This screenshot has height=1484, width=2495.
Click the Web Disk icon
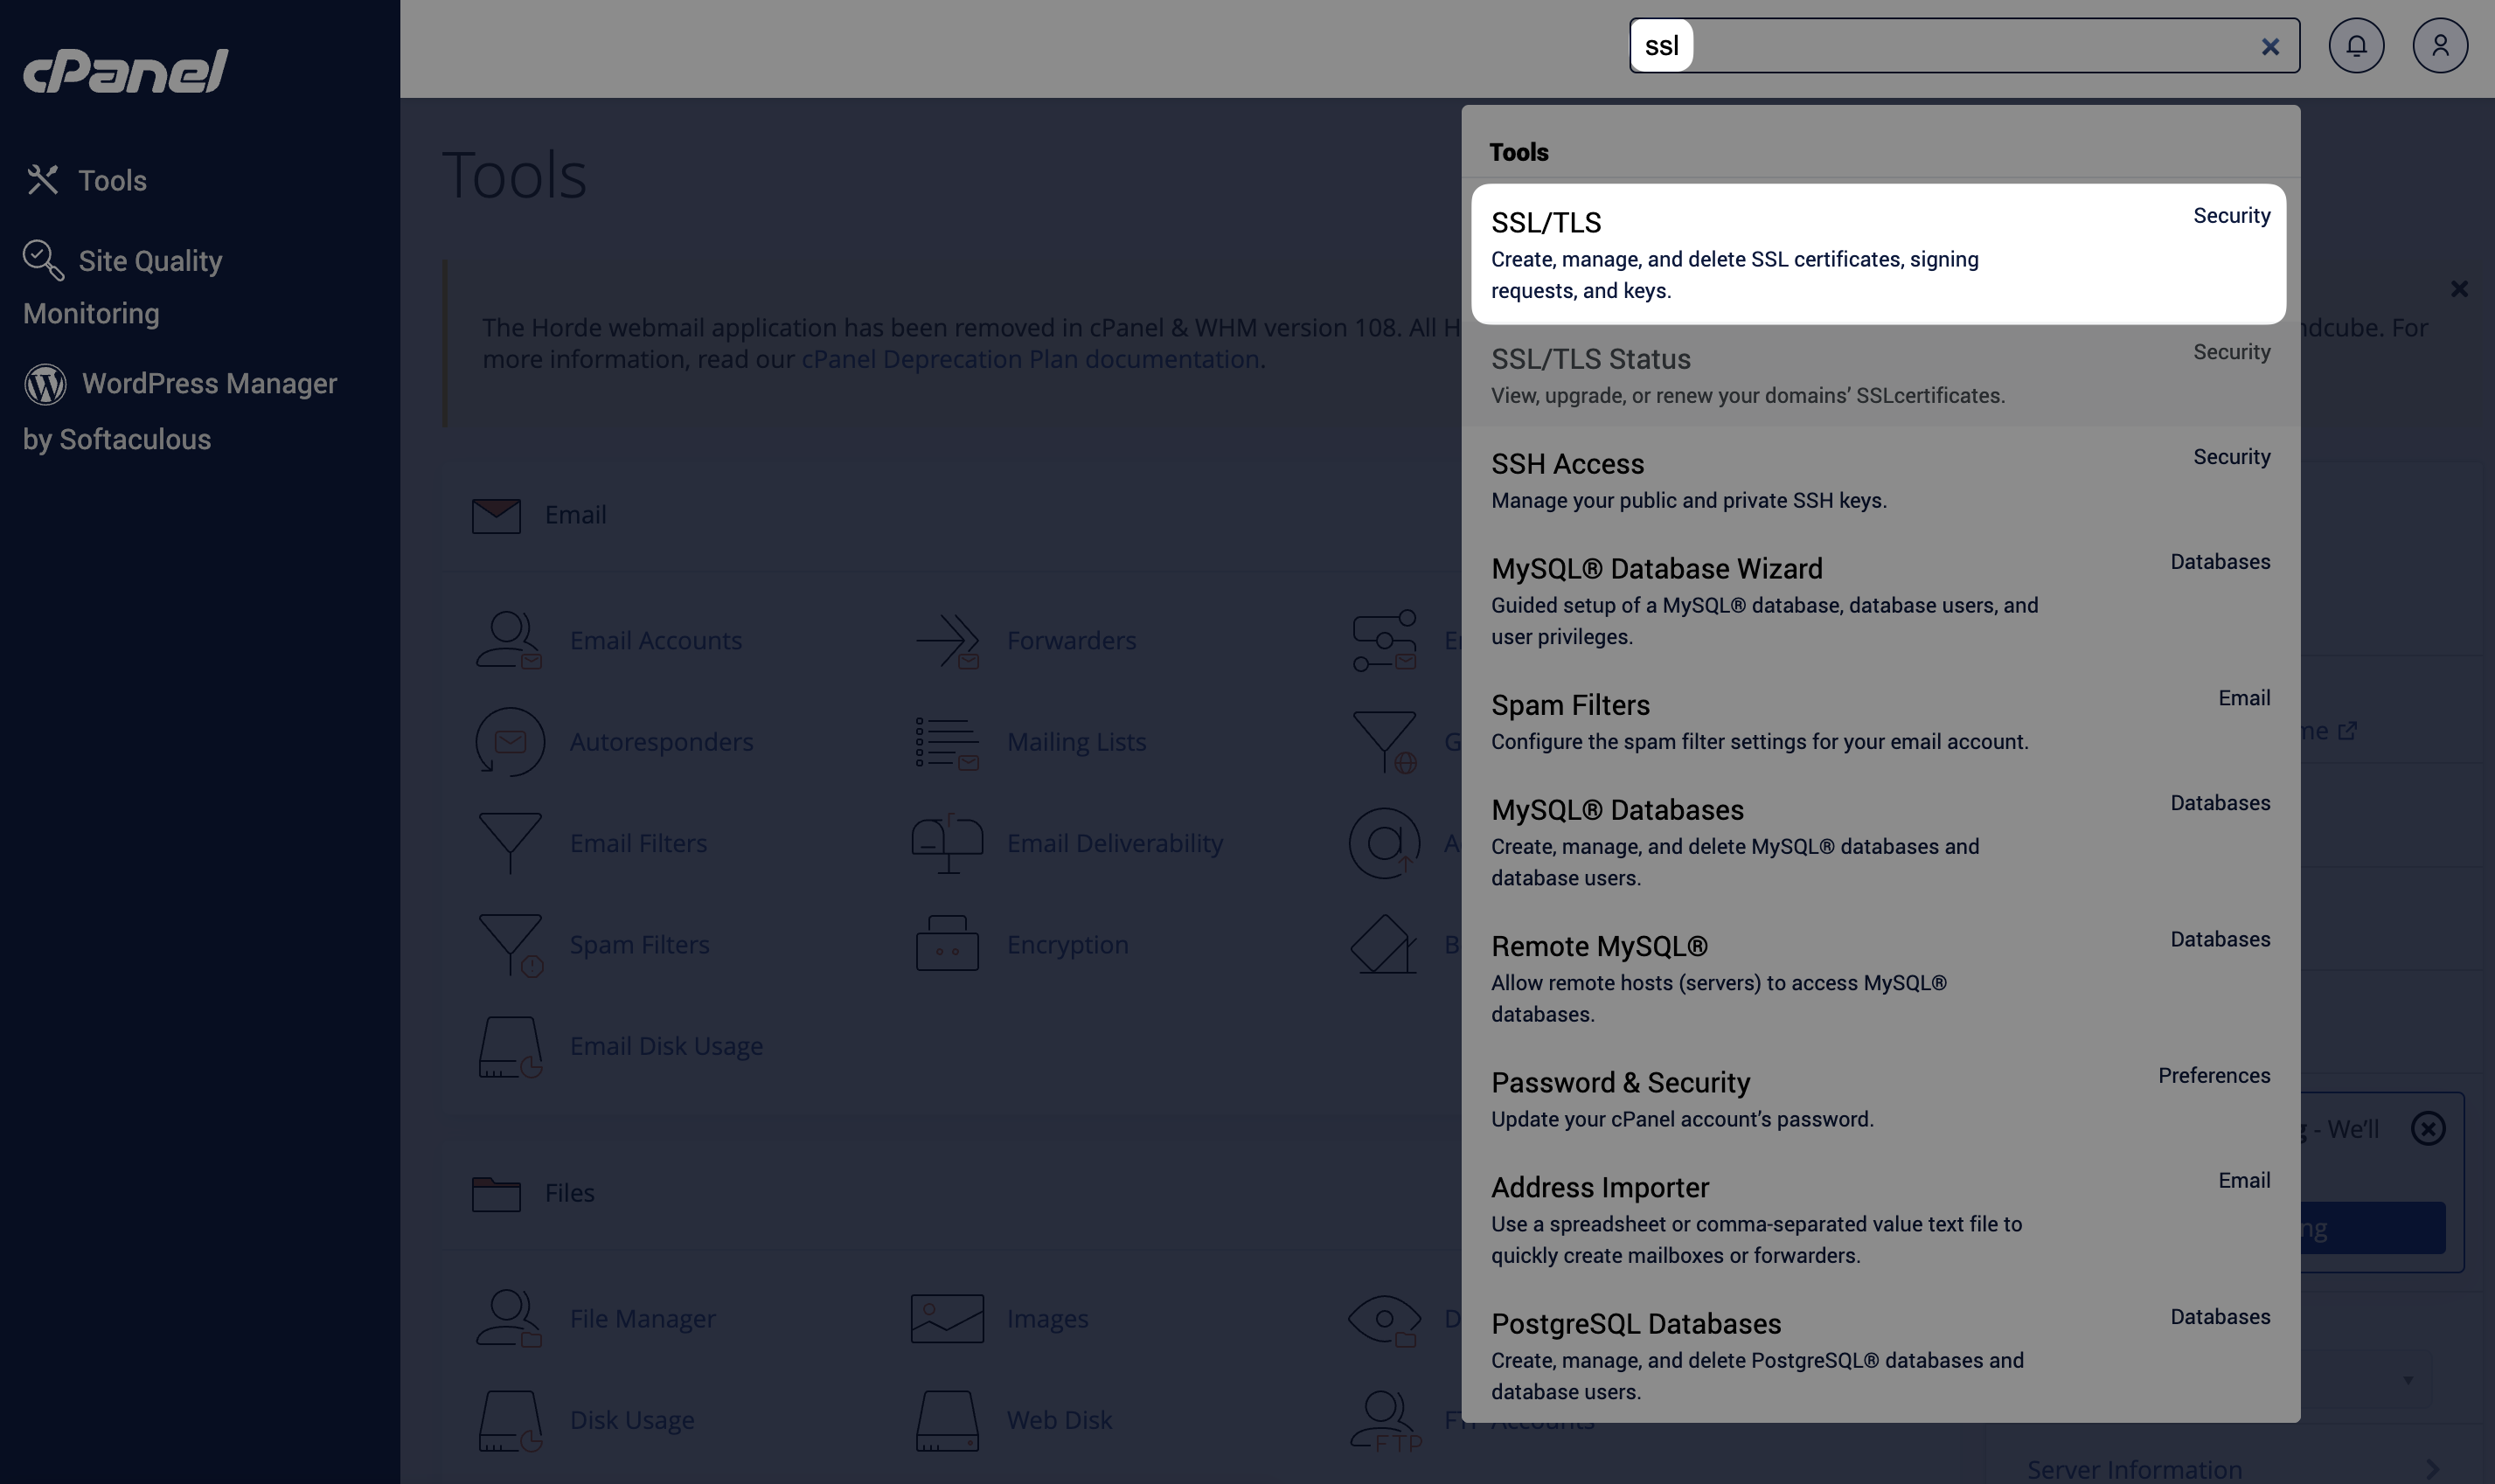click(947, 1420)
